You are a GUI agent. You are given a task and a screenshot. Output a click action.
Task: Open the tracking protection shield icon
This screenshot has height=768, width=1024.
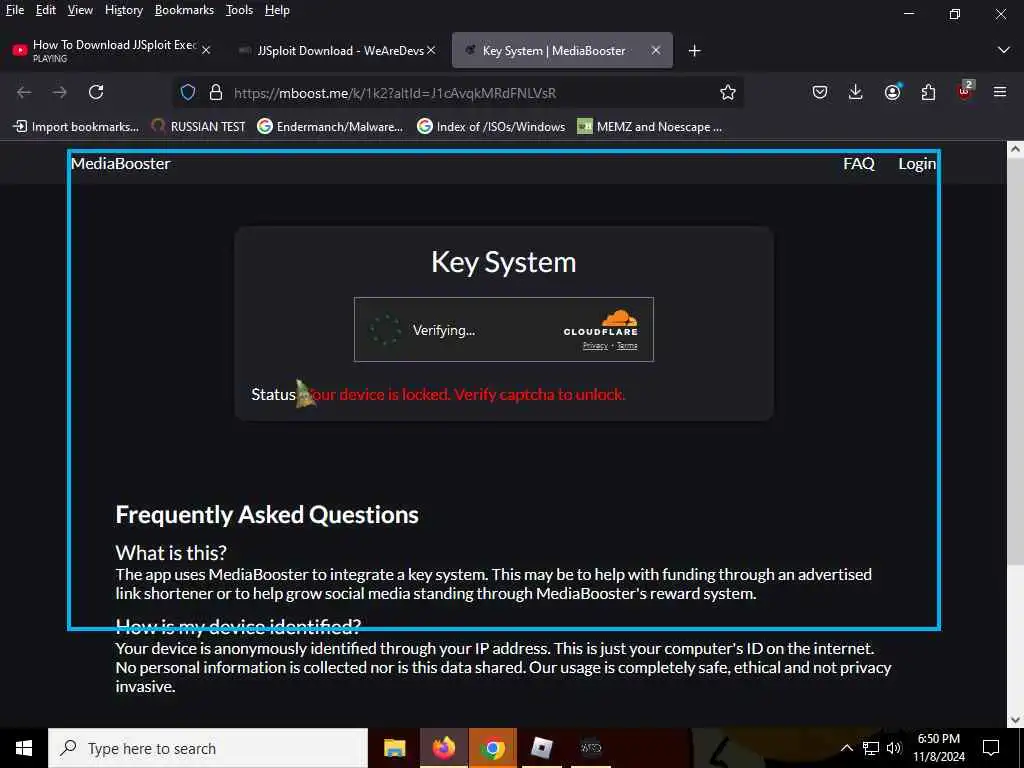point(188,92)
